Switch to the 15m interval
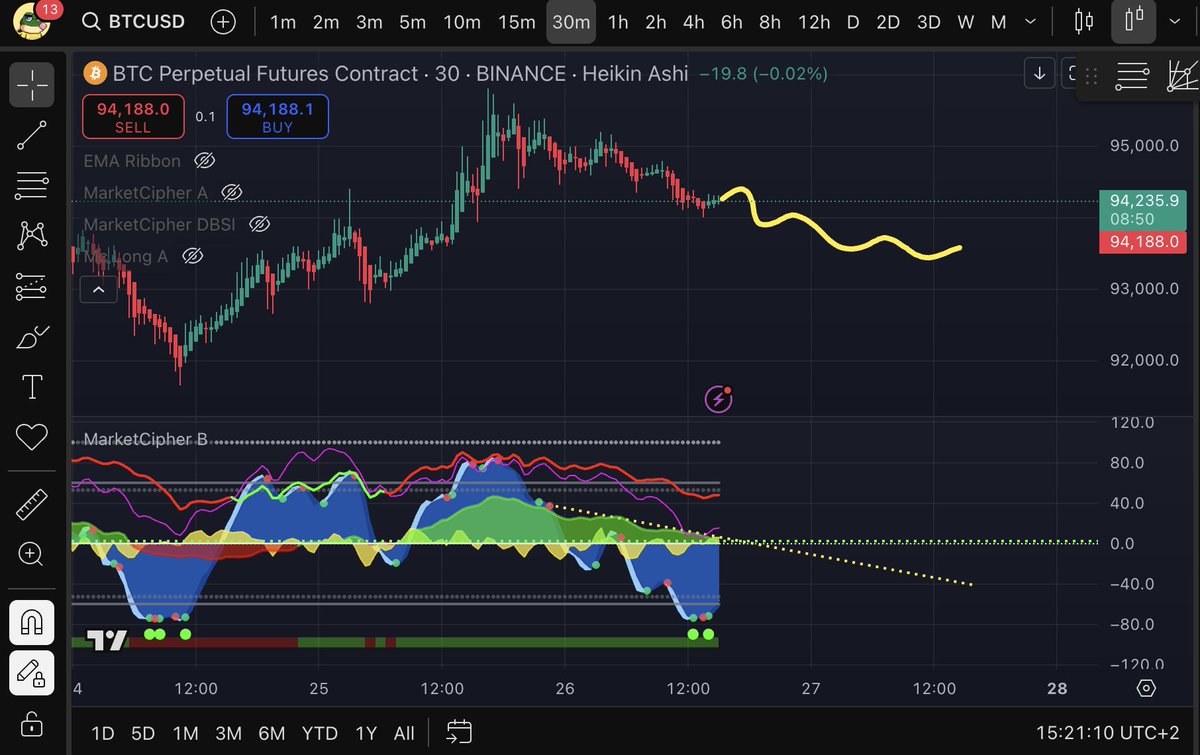 (x=516, y=22)
